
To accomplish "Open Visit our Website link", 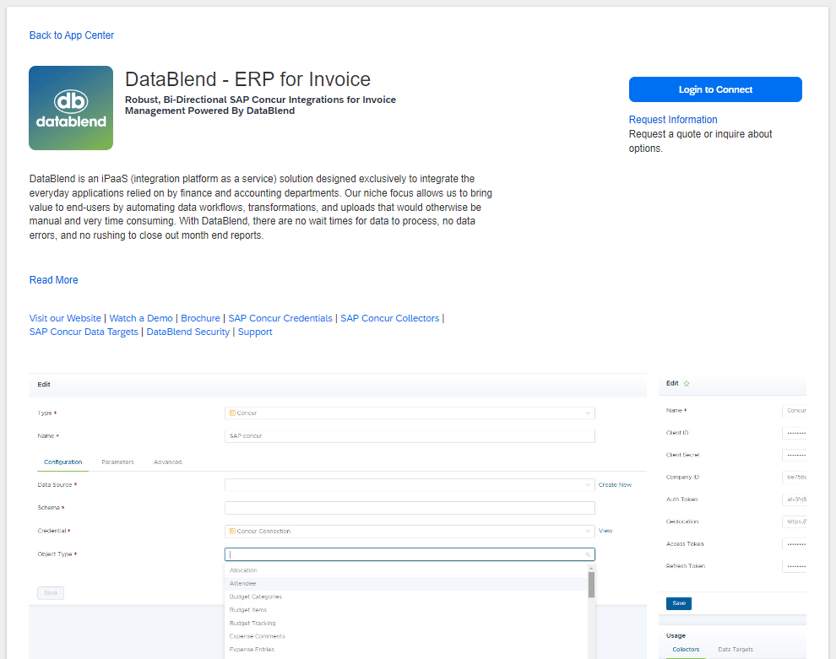I will pyautogui.click(x=65, y=318).
